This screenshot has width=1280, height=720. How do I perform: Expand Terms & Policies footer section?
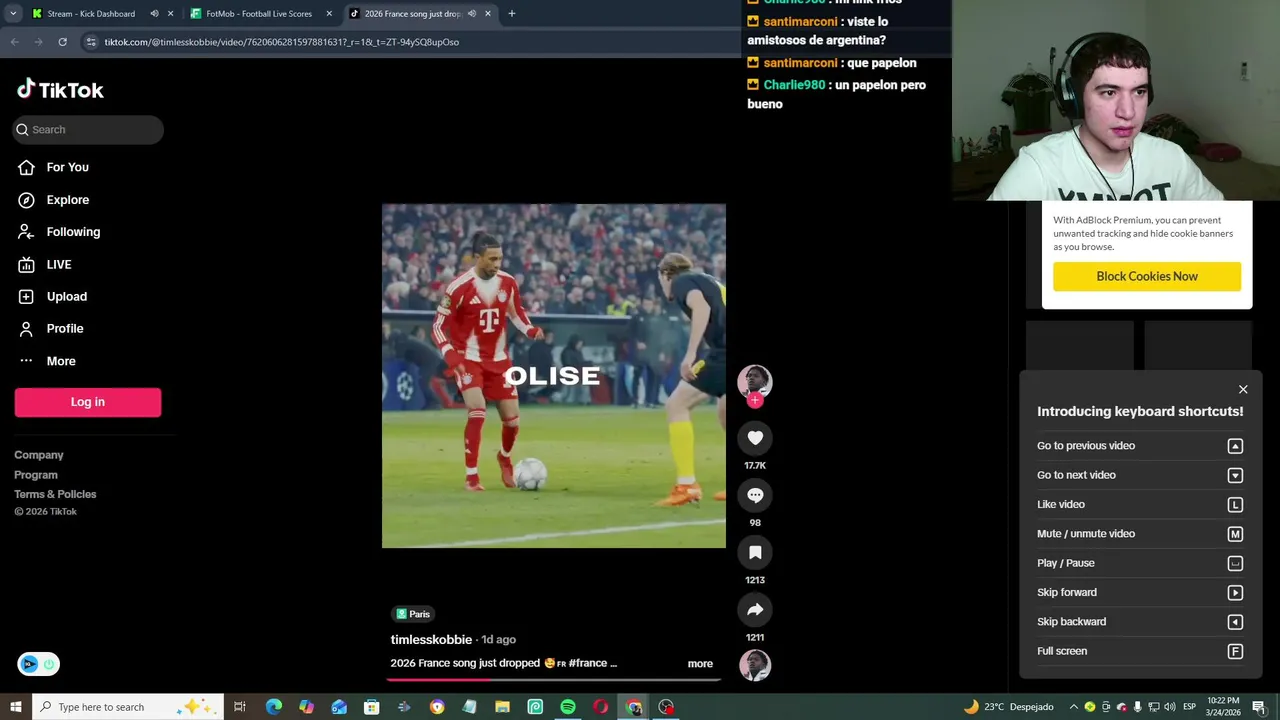[x=55, y=494]
